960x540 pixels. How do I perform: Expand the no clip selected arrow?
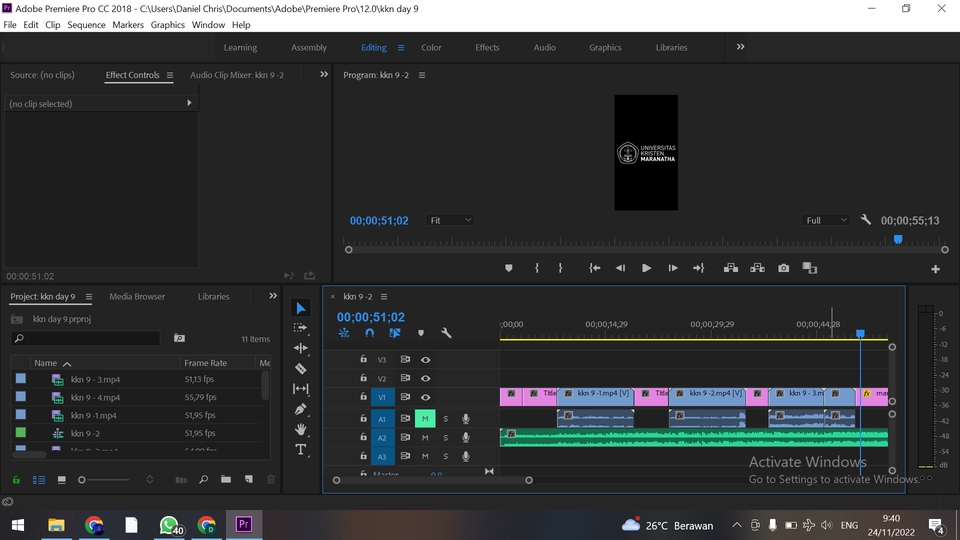189,103
